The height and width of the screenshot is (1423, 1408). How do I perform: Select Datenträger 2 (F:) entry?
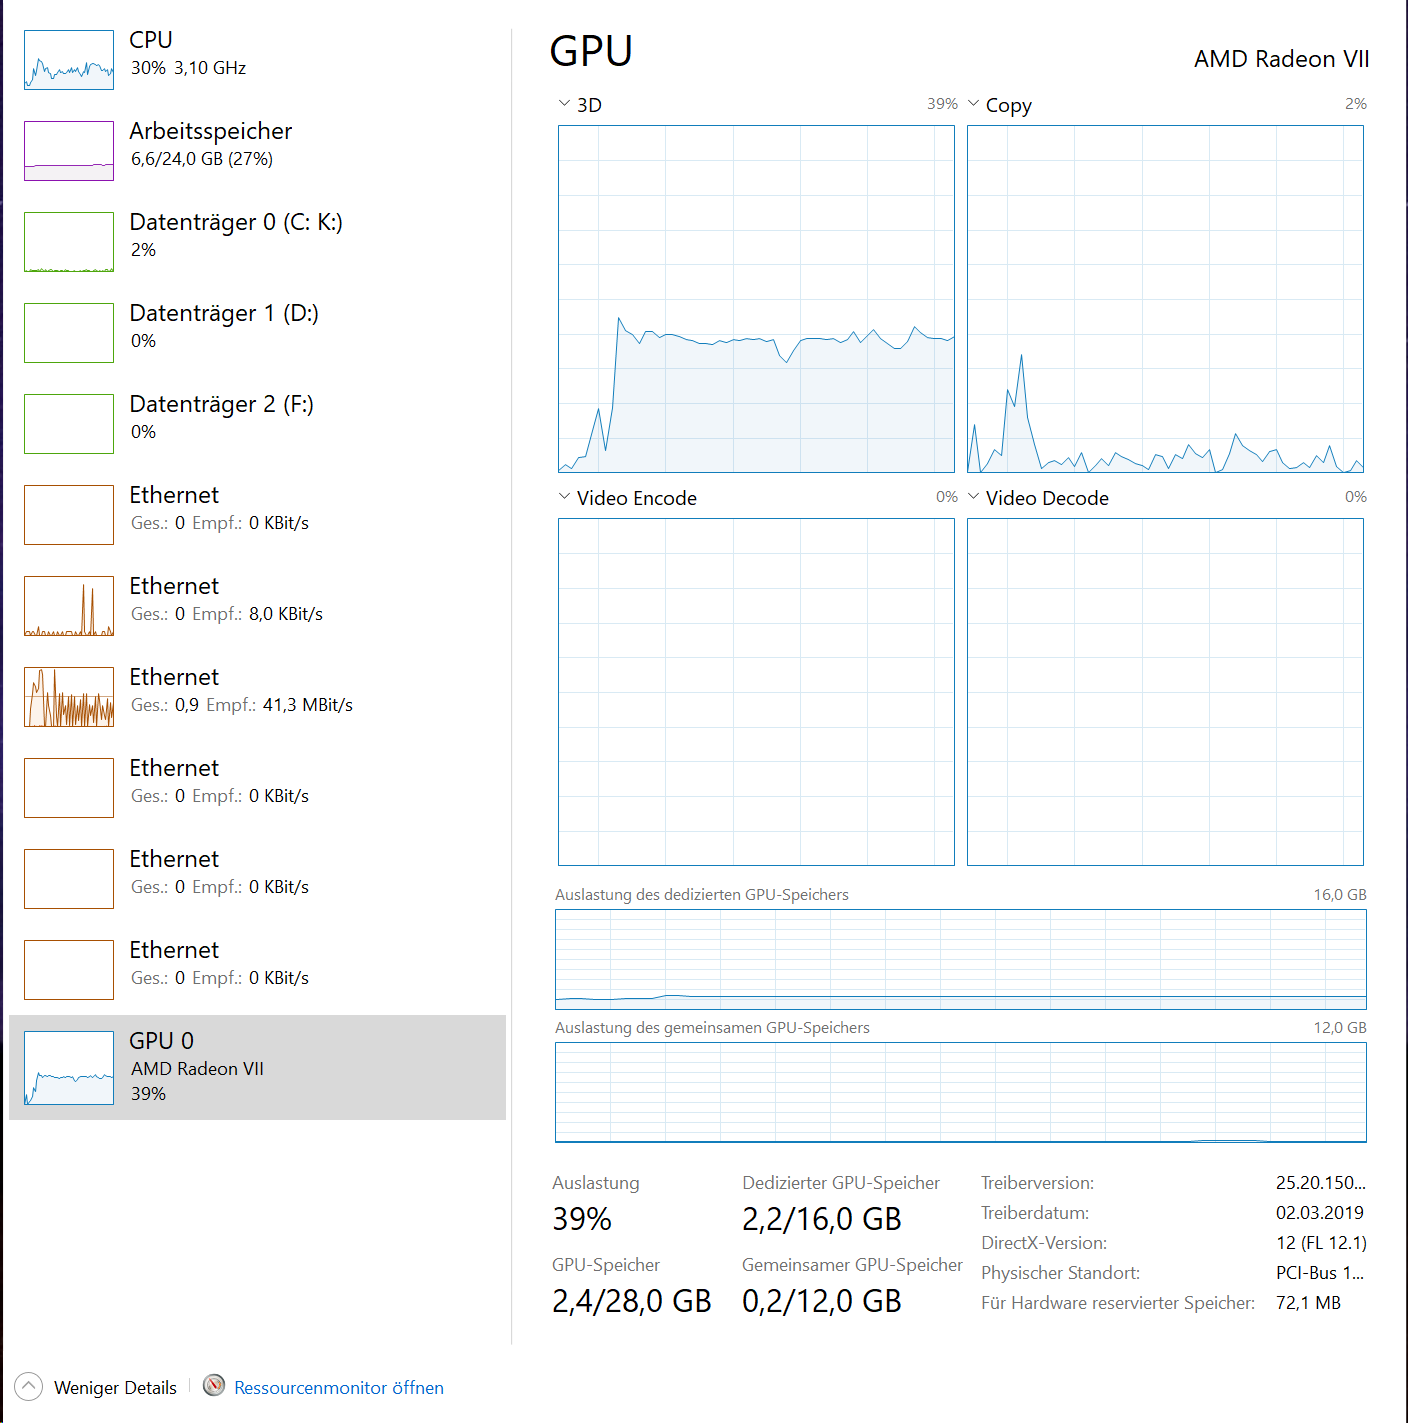point(257,424)
